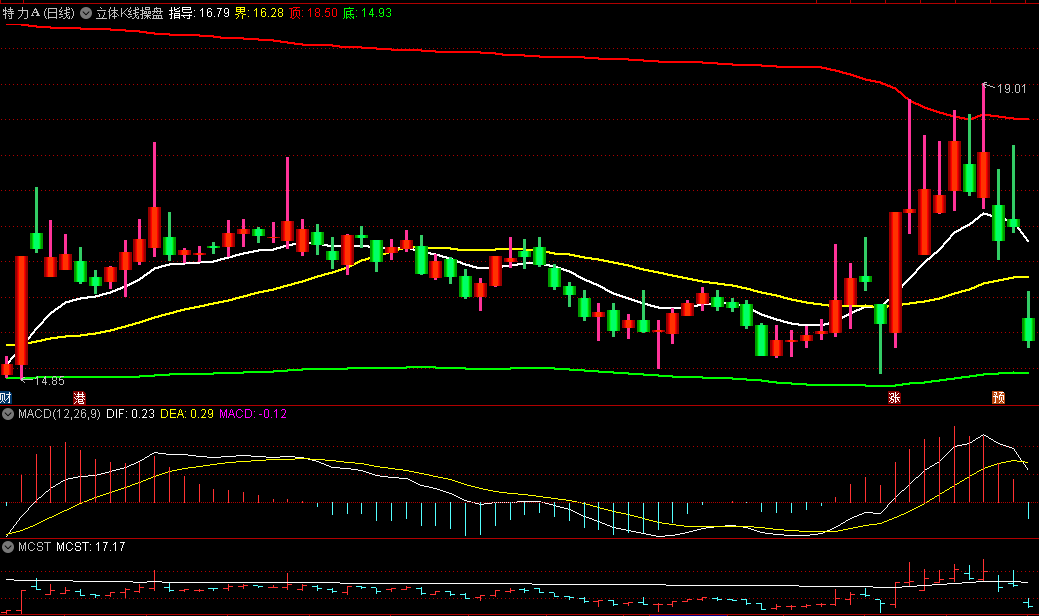Click the 19.01 high price label
This screenshot has height=616, width=1039.
click(x=1011, y=89)
